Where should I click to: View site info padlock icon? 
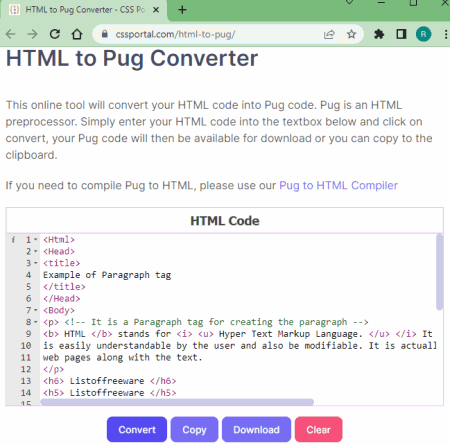tap(105, 34)
